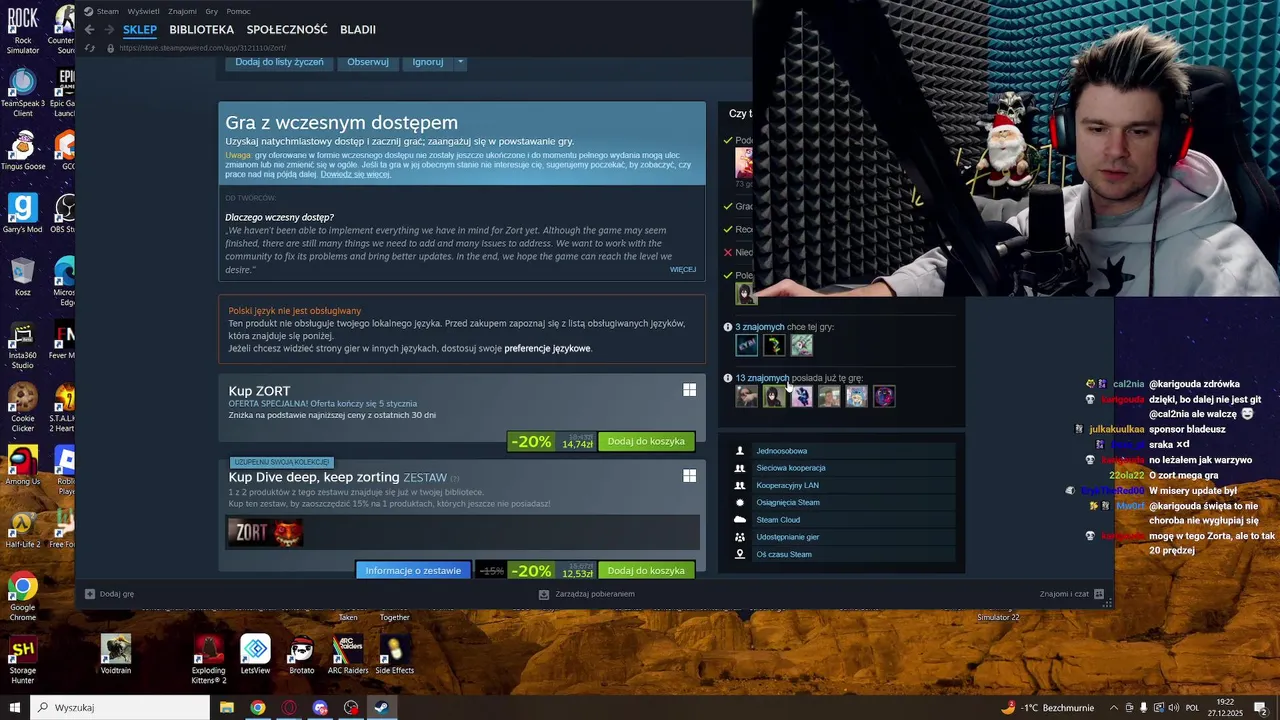Add Dive deep bundle via Dodaj do koszyka
The width and height of the screenshot is (1280, 720).
(x=646, y=570)
